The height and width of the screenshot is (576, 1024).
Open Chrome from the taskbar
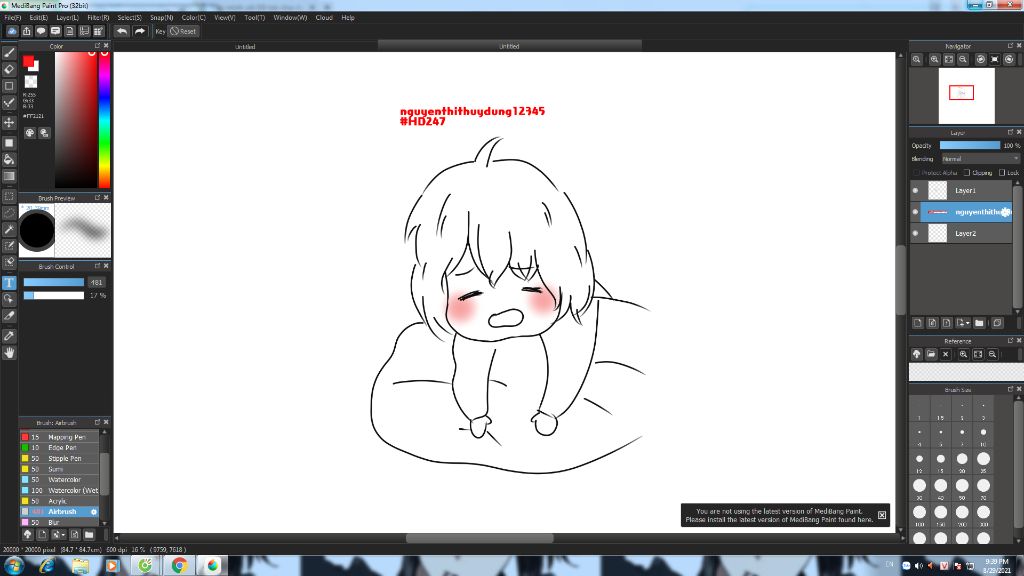pos(179,566)
